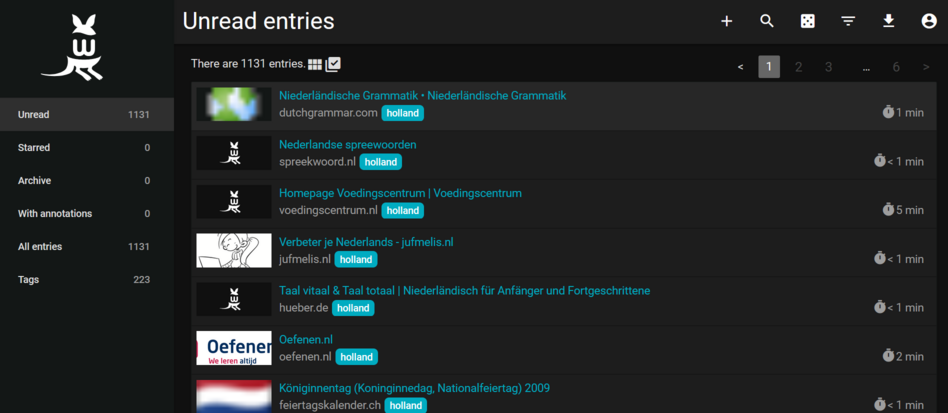Click holland tag on hueber.de row
Image resolution: width=948 pixels, height=413 pixels.
pos(353,308)
